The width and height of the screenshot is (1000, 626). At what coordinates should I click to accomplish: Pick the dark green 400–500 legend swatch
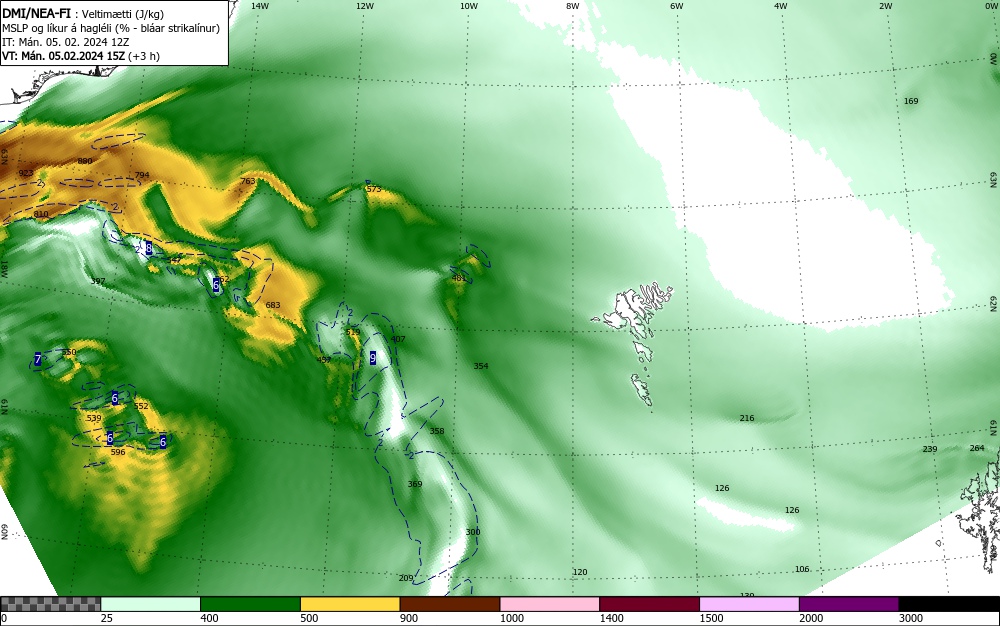[250, 604]
